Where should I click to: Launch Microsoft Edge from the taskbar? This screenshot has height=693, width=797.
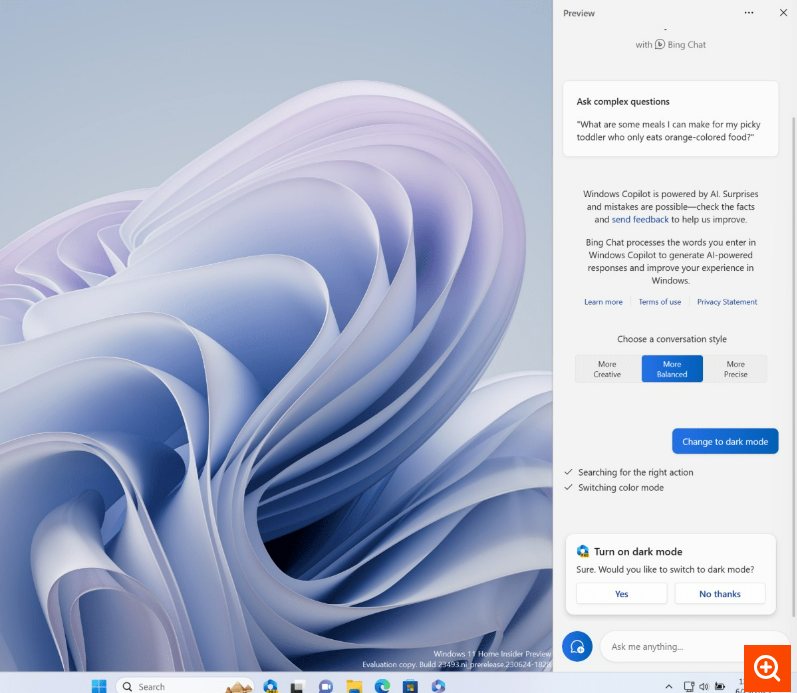(x=382, y=686)
